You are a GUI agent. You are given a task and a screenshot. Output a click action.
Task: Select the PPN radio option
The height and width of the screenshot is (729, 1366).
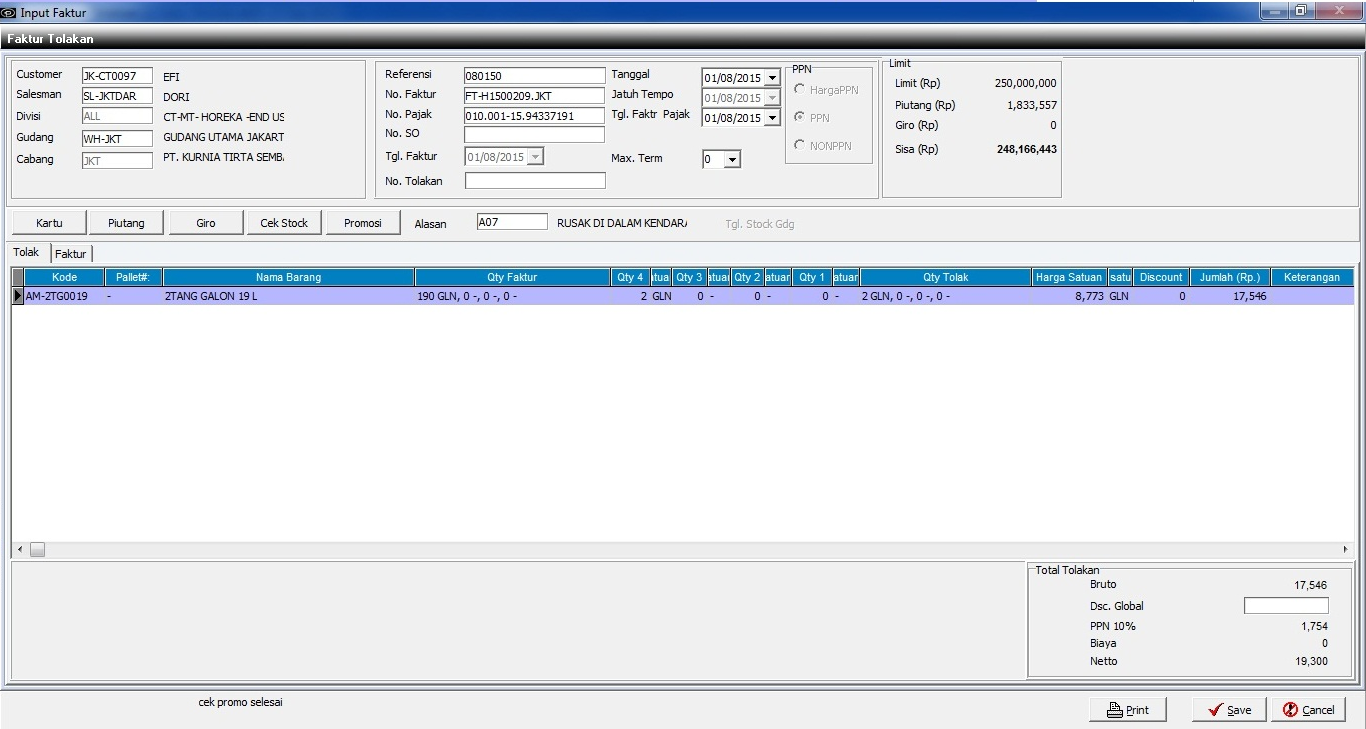tap(800, 118)
